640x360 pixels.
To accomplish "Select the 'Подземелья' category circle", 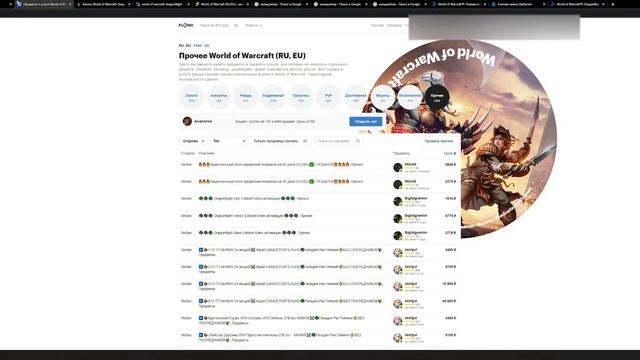I will 273,97.
